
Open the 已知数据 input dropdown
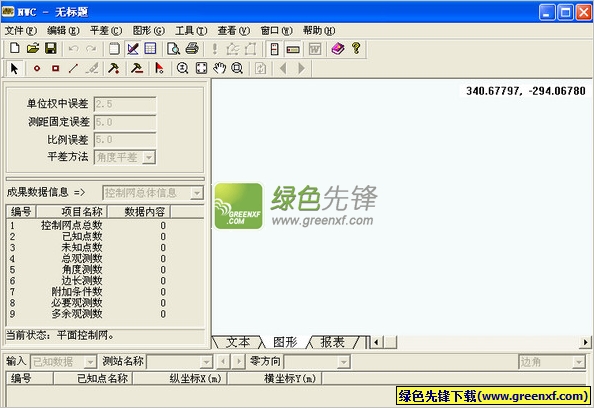90,362
